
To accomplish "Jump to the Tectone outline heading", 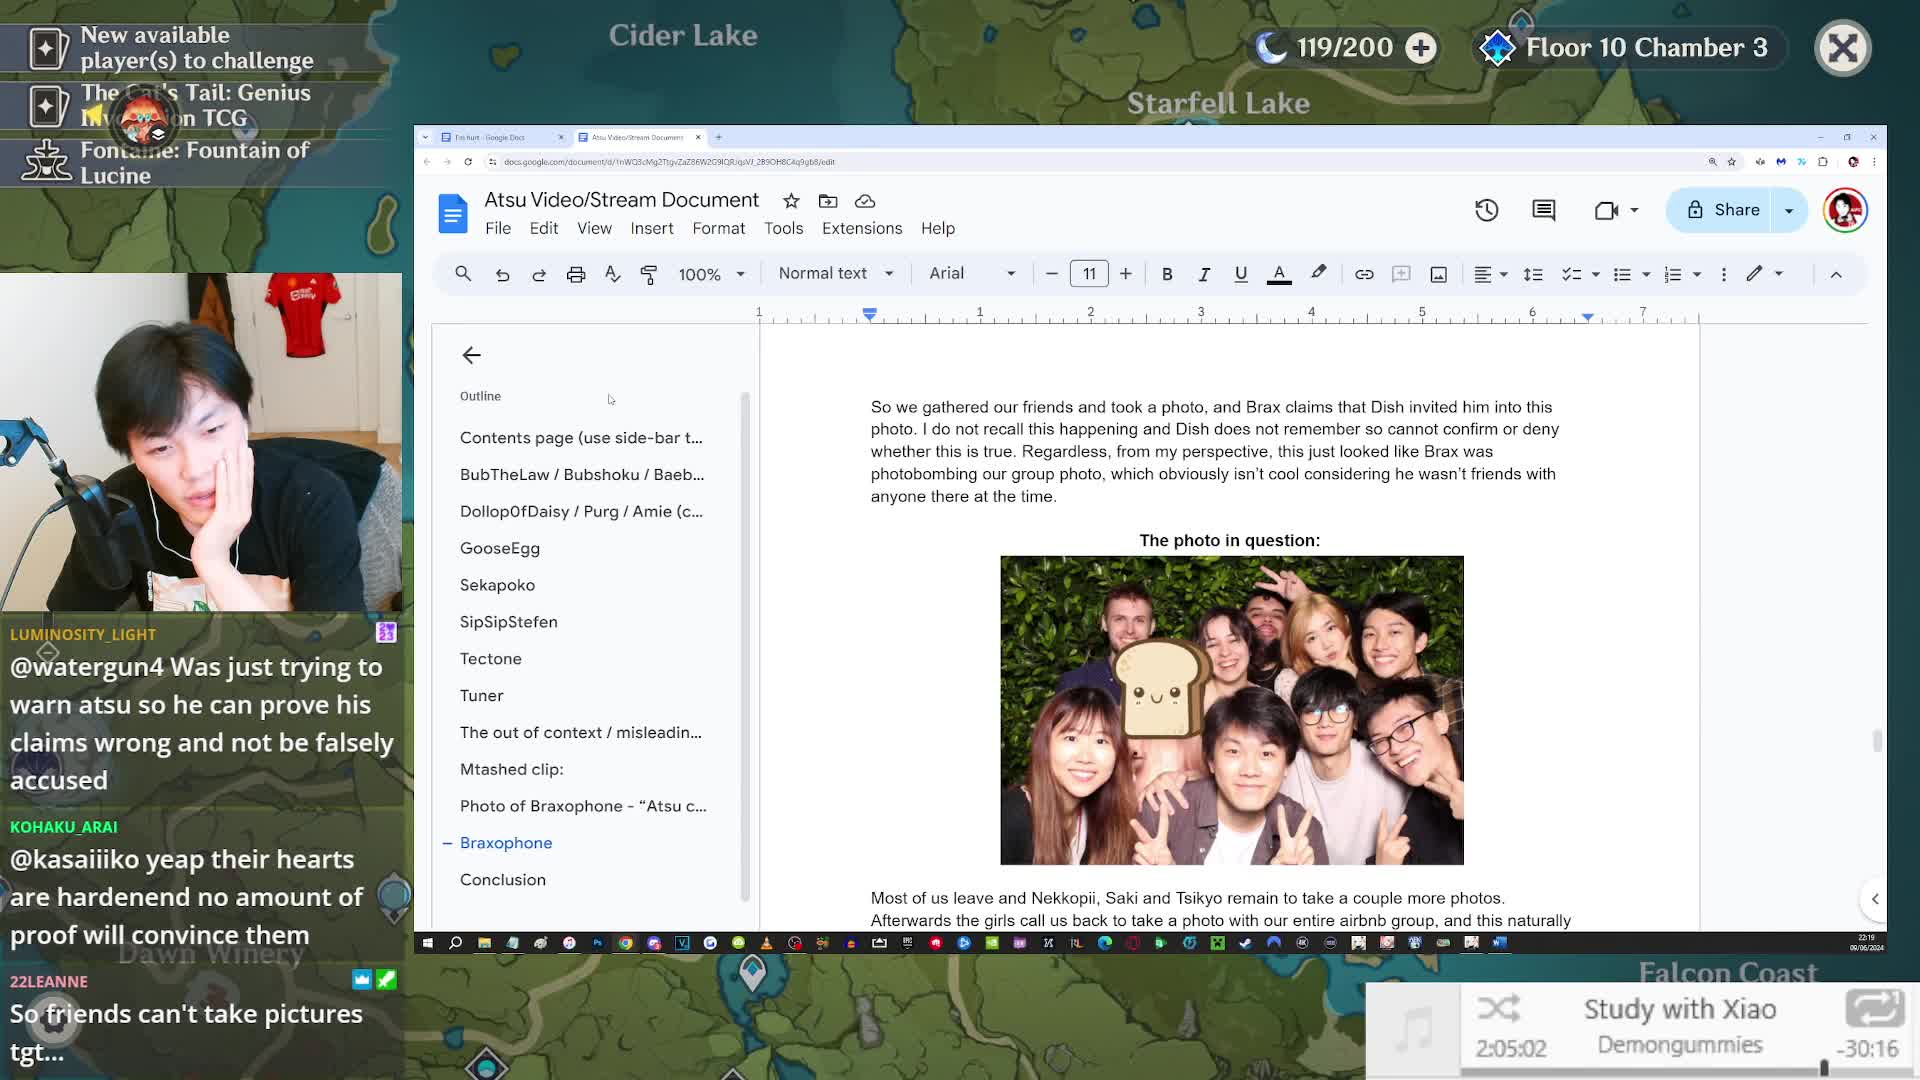I will point(491,659).
